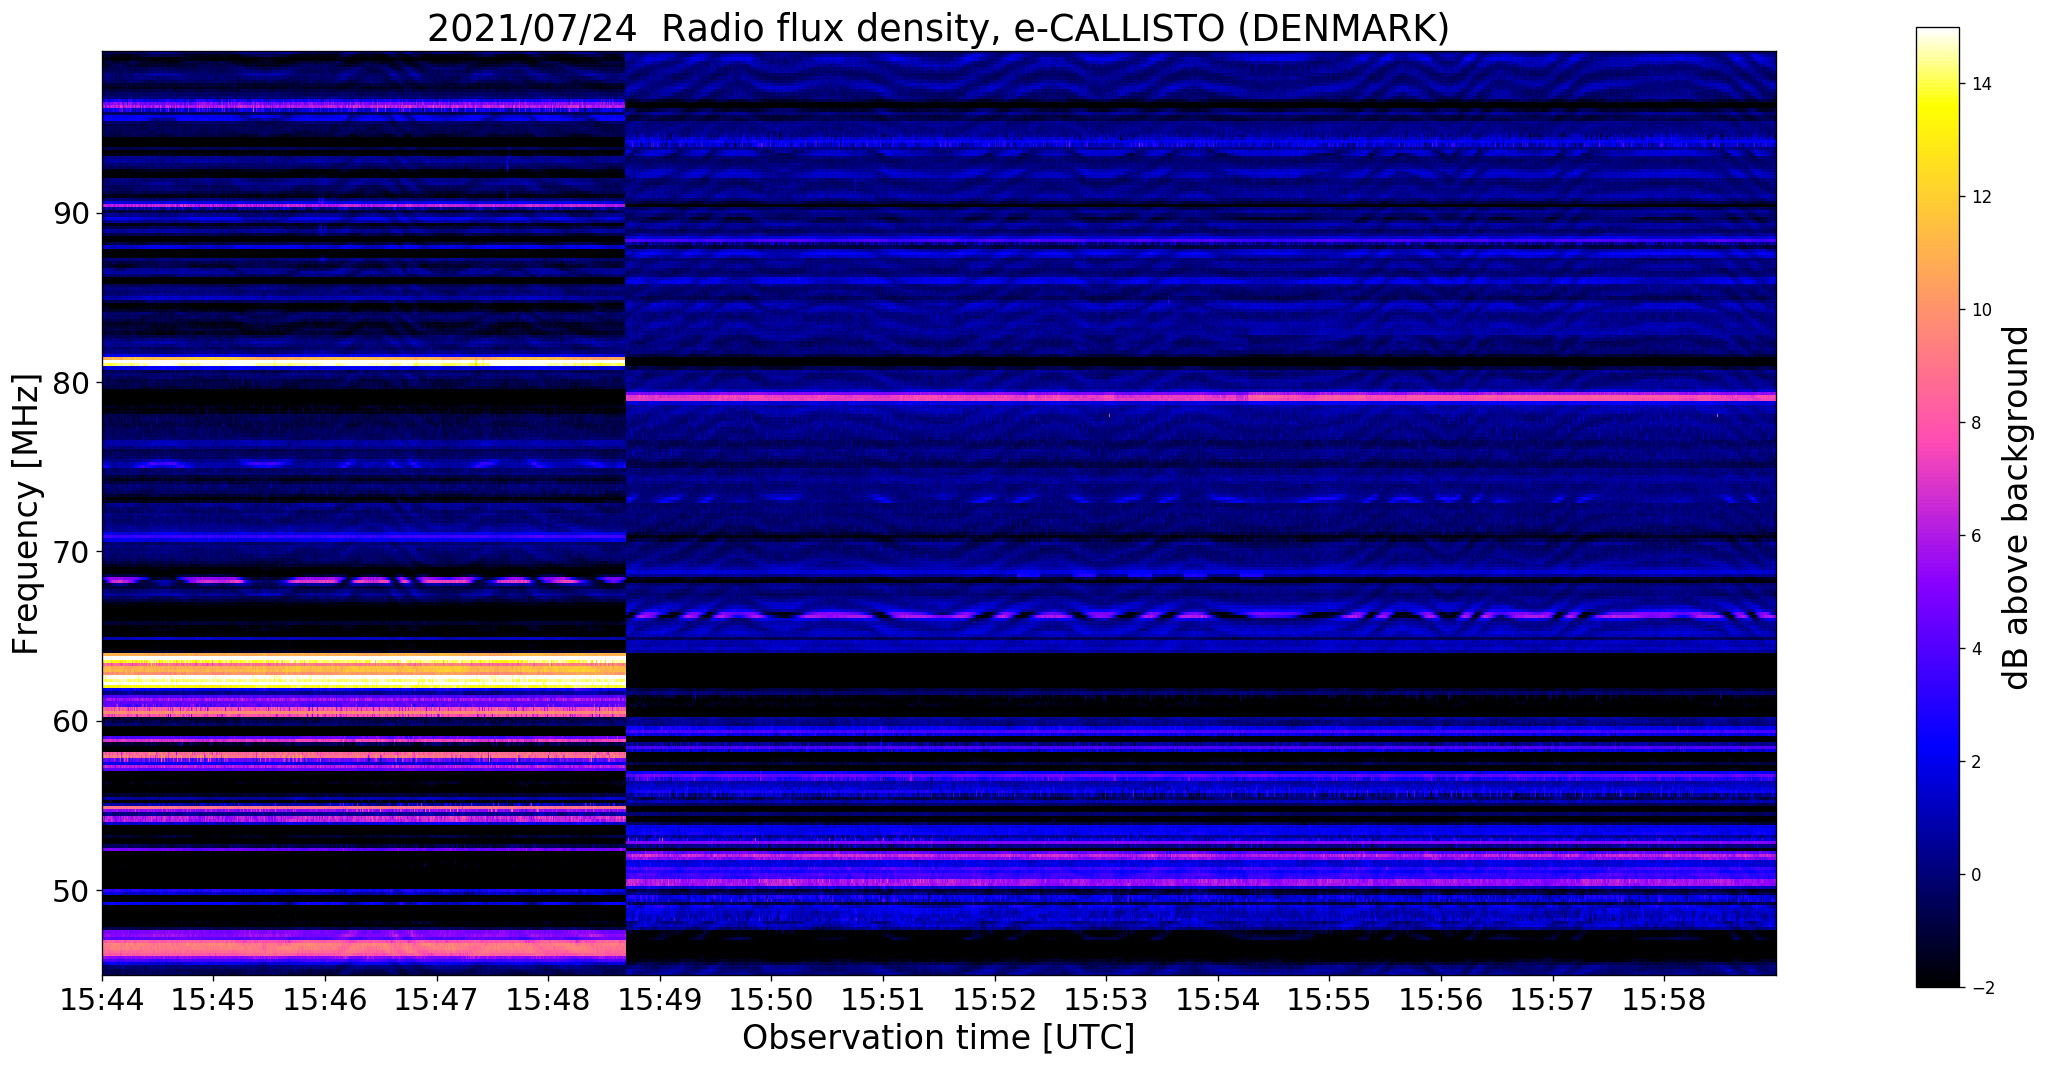Click the pink line at 79 MHz
The width and height of the screenshot is (2047, 1067).
1200,397
